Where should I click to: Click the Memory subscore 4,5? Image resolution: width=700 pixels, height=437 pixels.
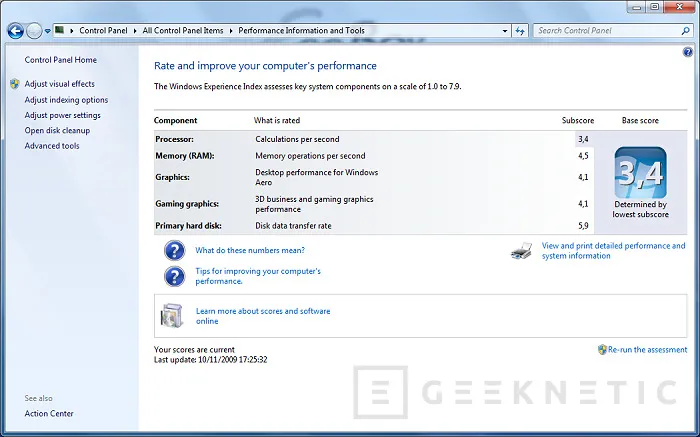pyautogui.click(x=583, y=156)
